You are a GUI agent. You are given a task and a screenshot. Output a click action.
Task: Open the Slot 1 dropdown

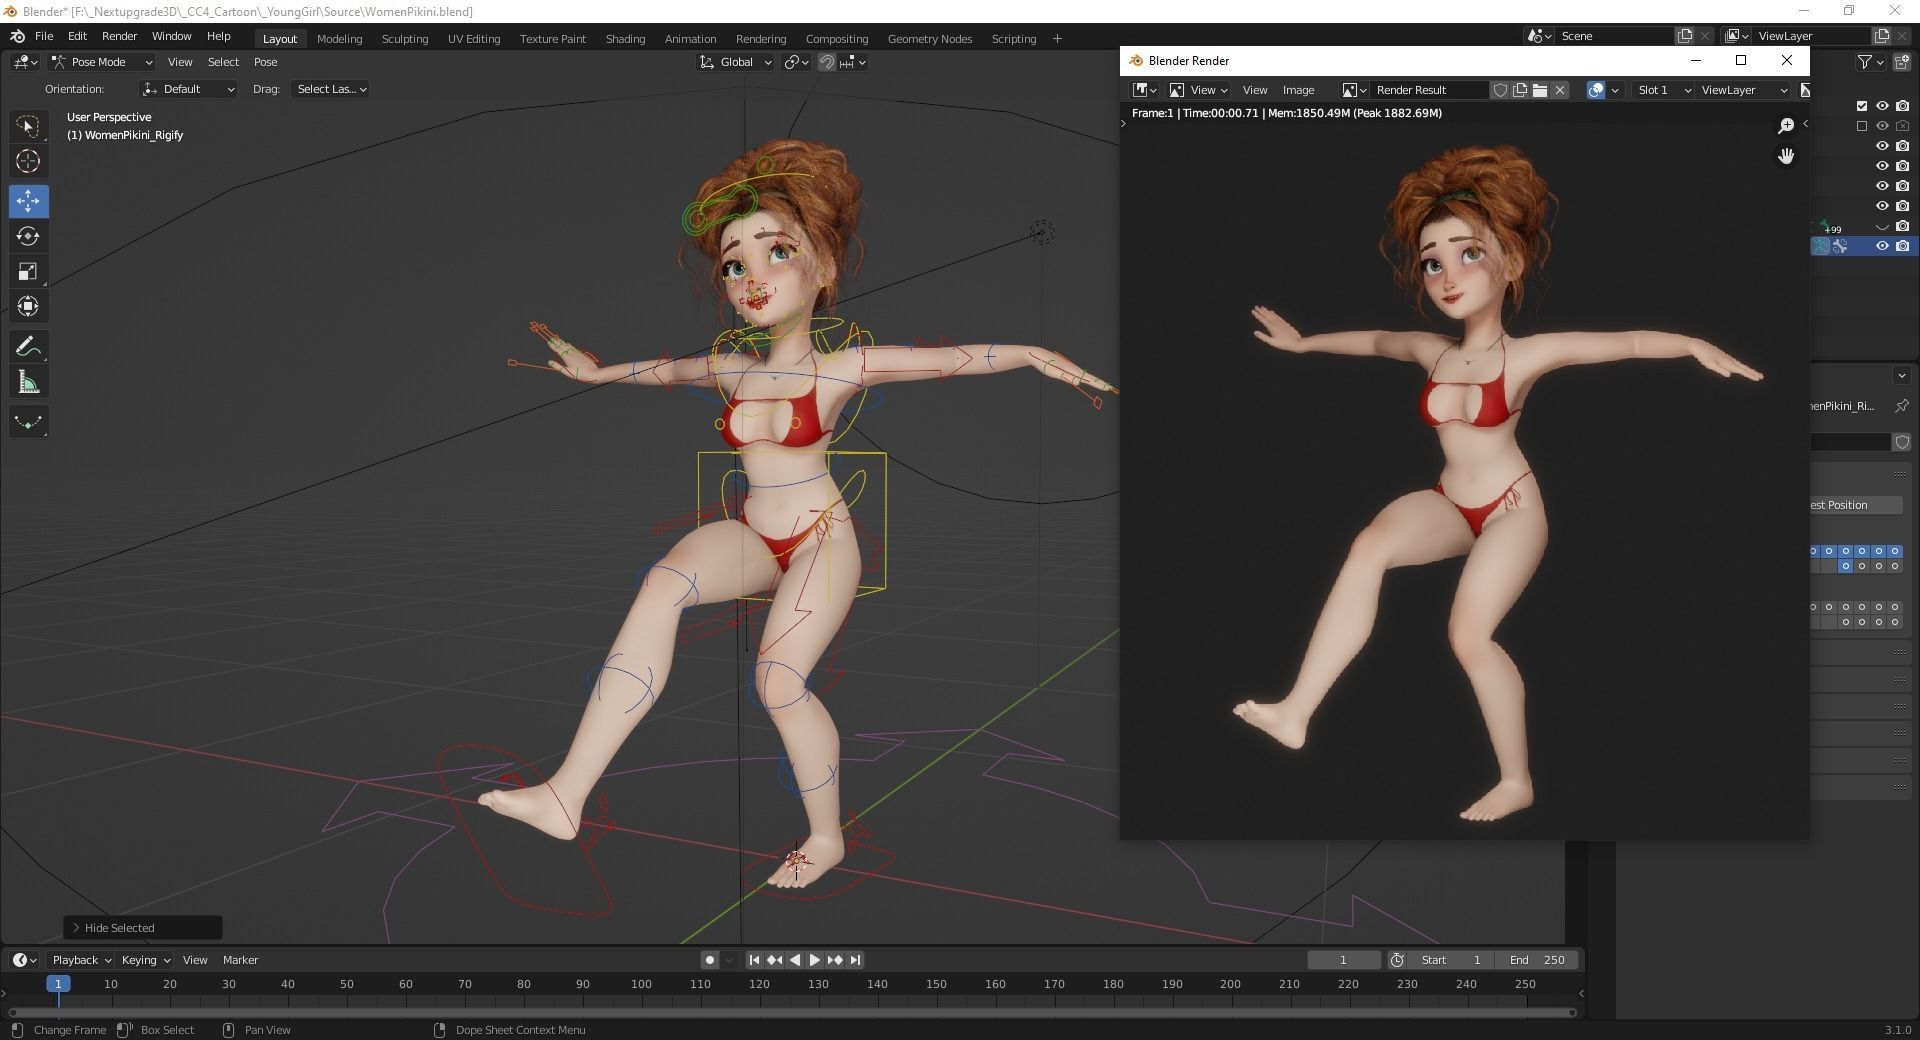click(1662, 90)
